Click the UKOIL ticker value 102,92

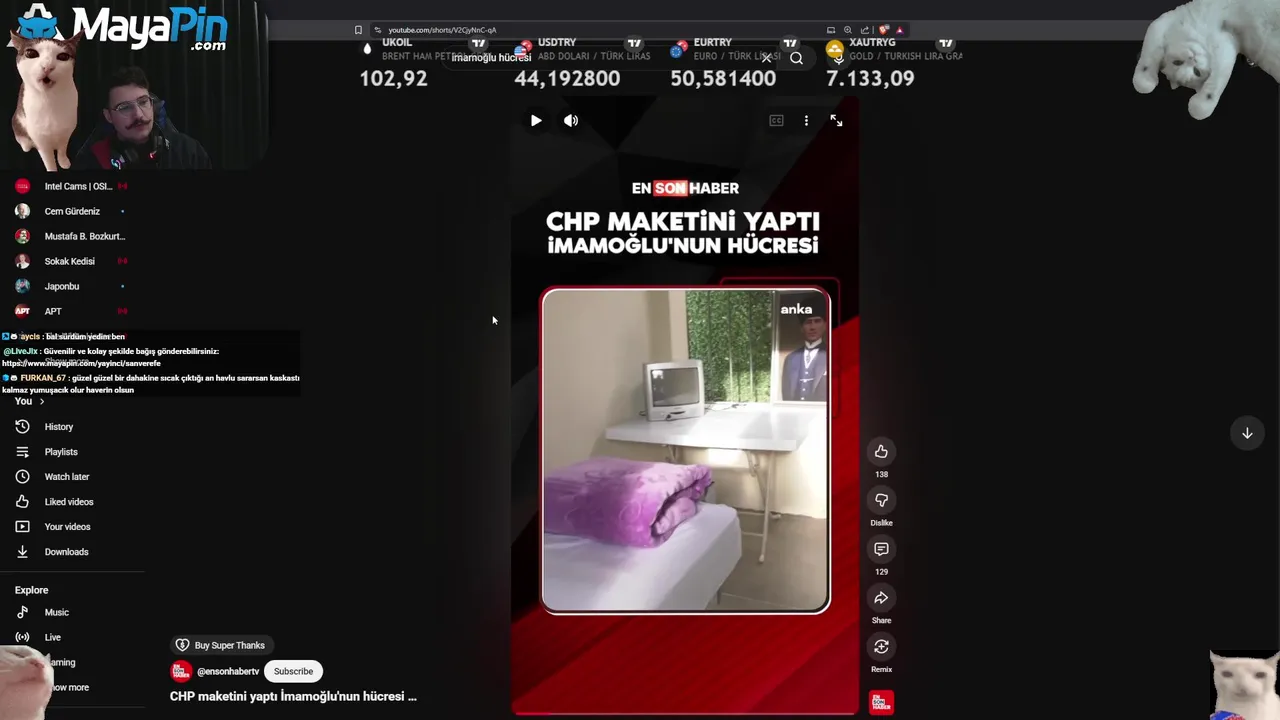click(393, 78)
